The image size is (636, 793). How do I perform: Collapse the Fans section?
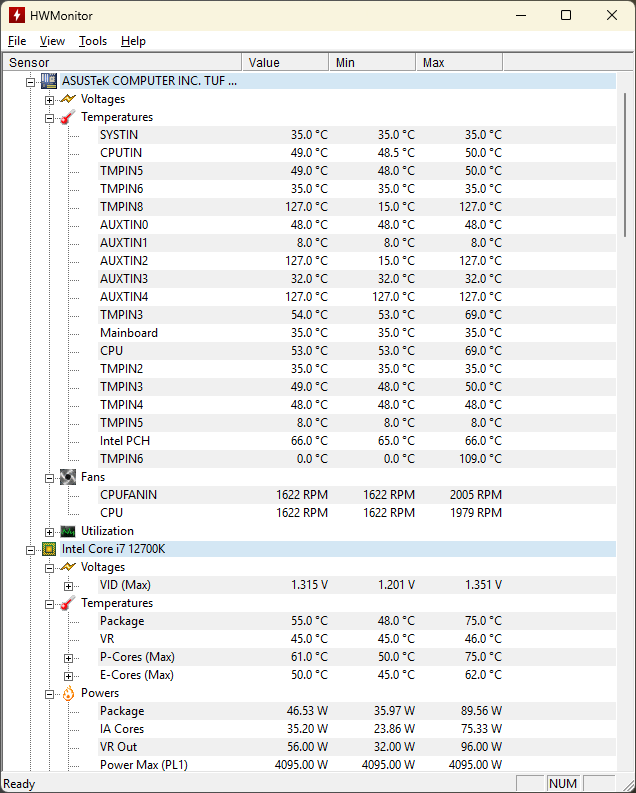click(49, 478)
